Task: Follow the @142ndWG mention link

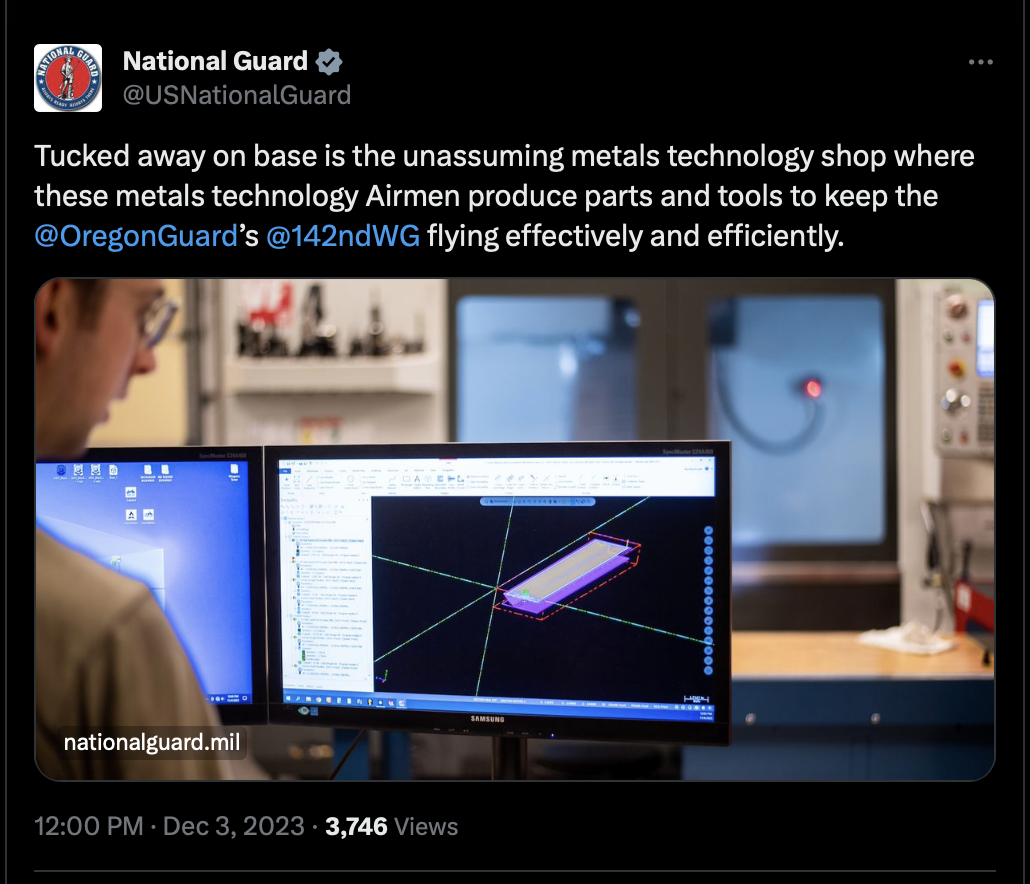Action: pyautogui.click(x=343, y=236)
